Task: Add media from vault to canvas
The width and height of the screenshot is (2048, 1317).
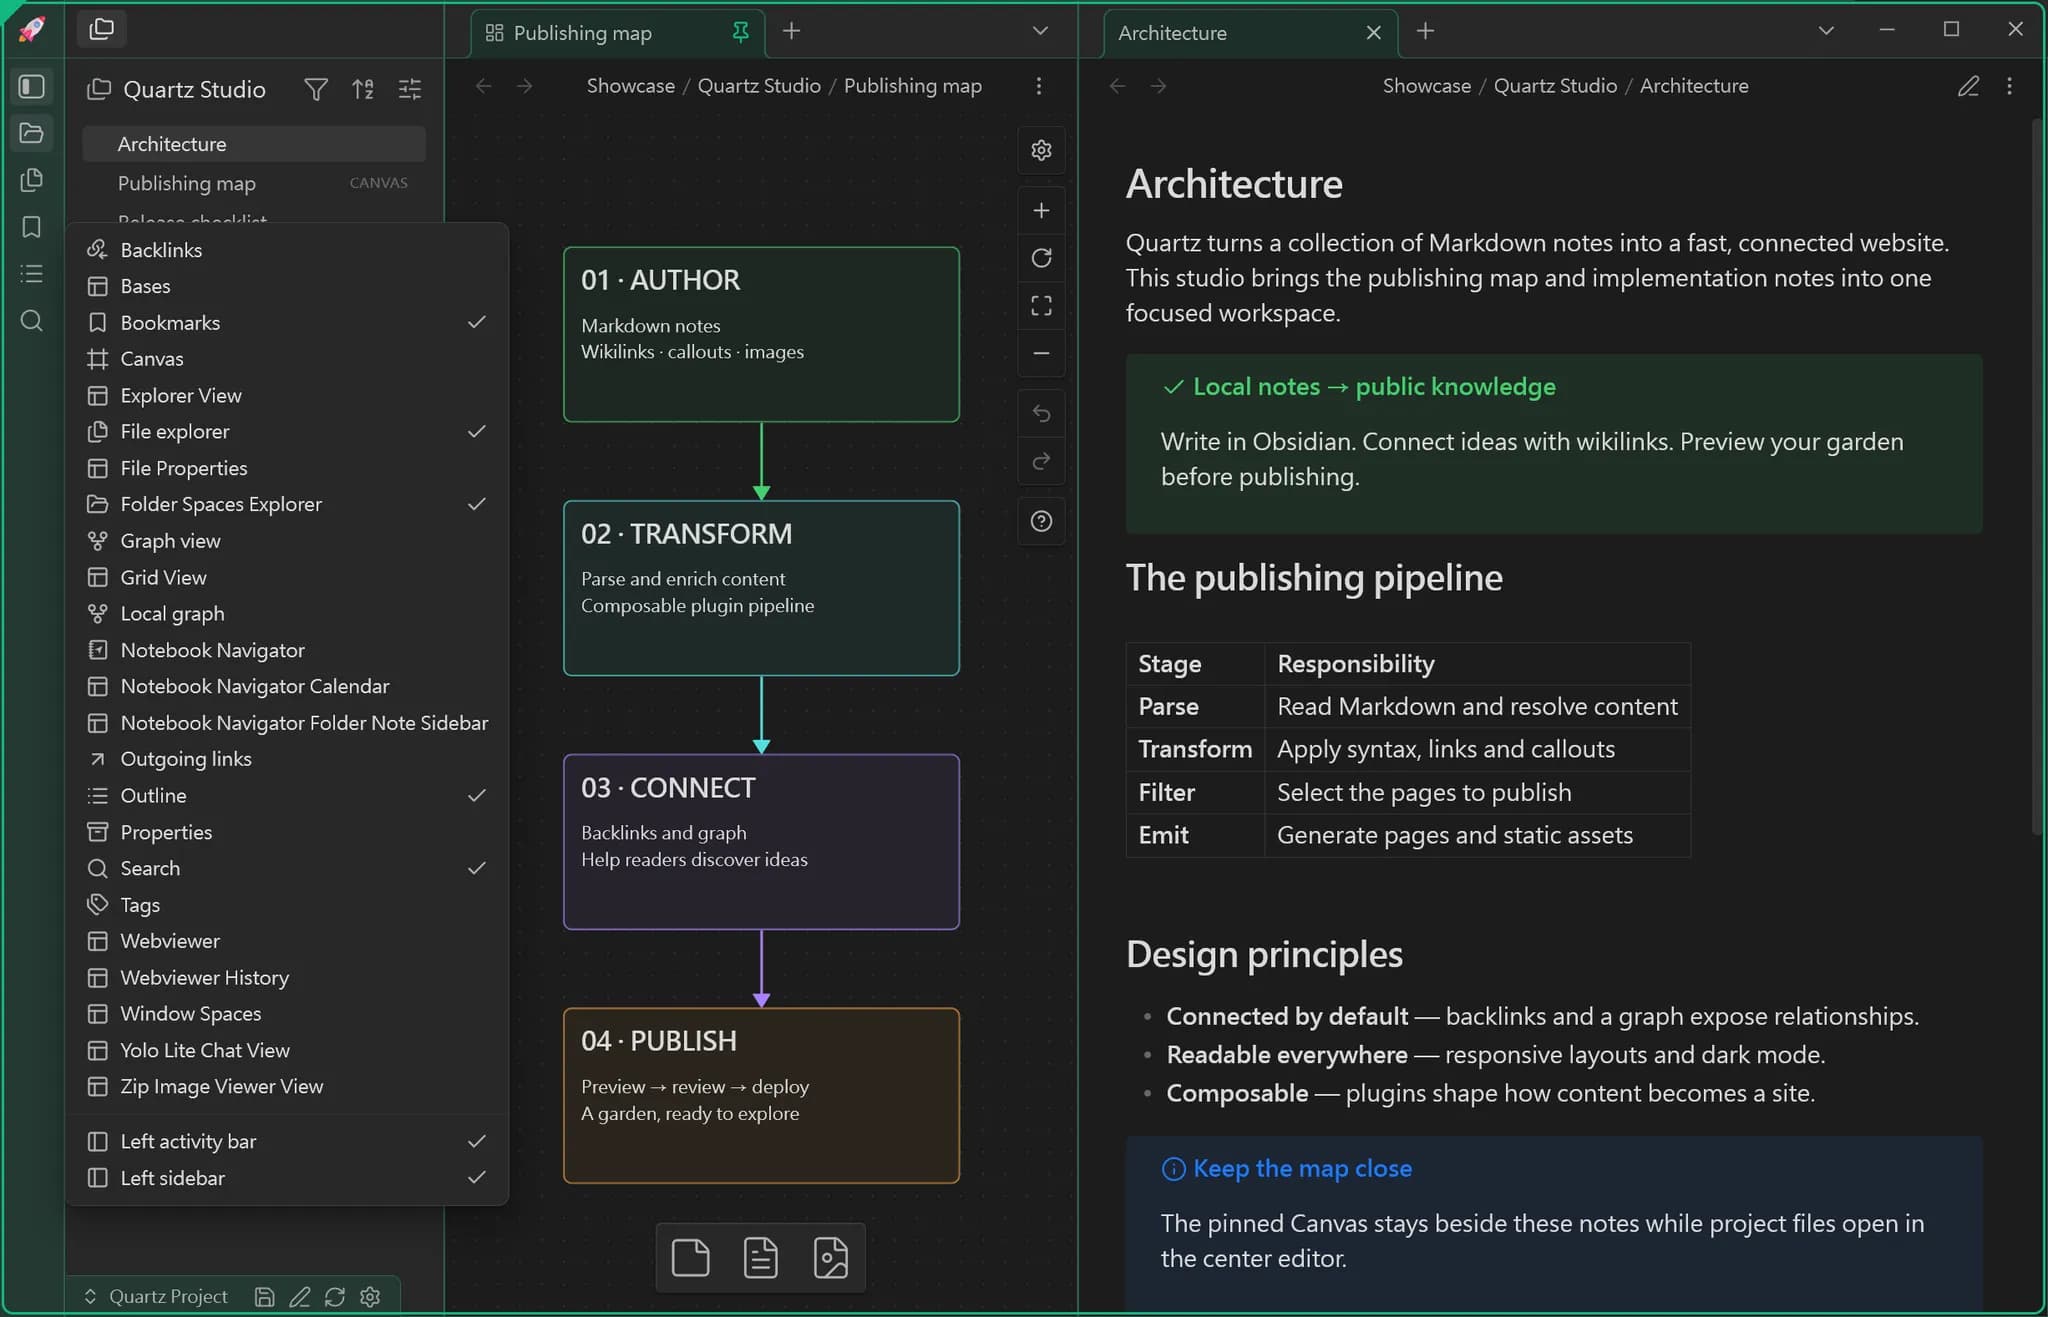Action: 830,1258
